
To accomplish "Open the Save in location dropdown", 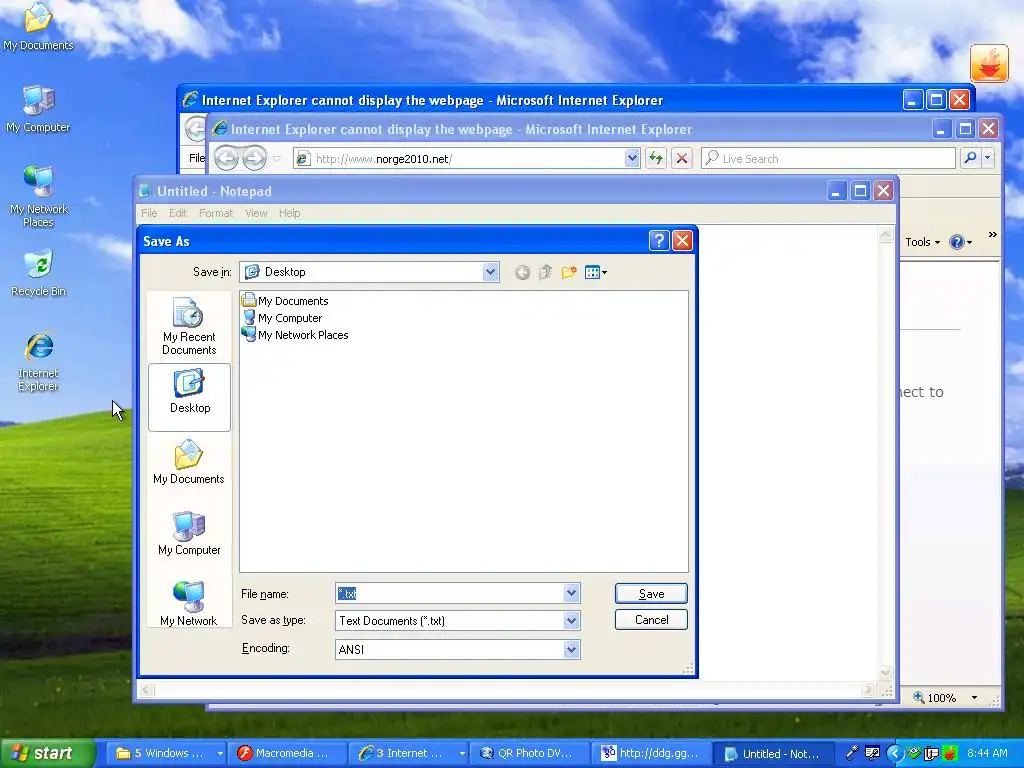I will click(x=490, y=272).
